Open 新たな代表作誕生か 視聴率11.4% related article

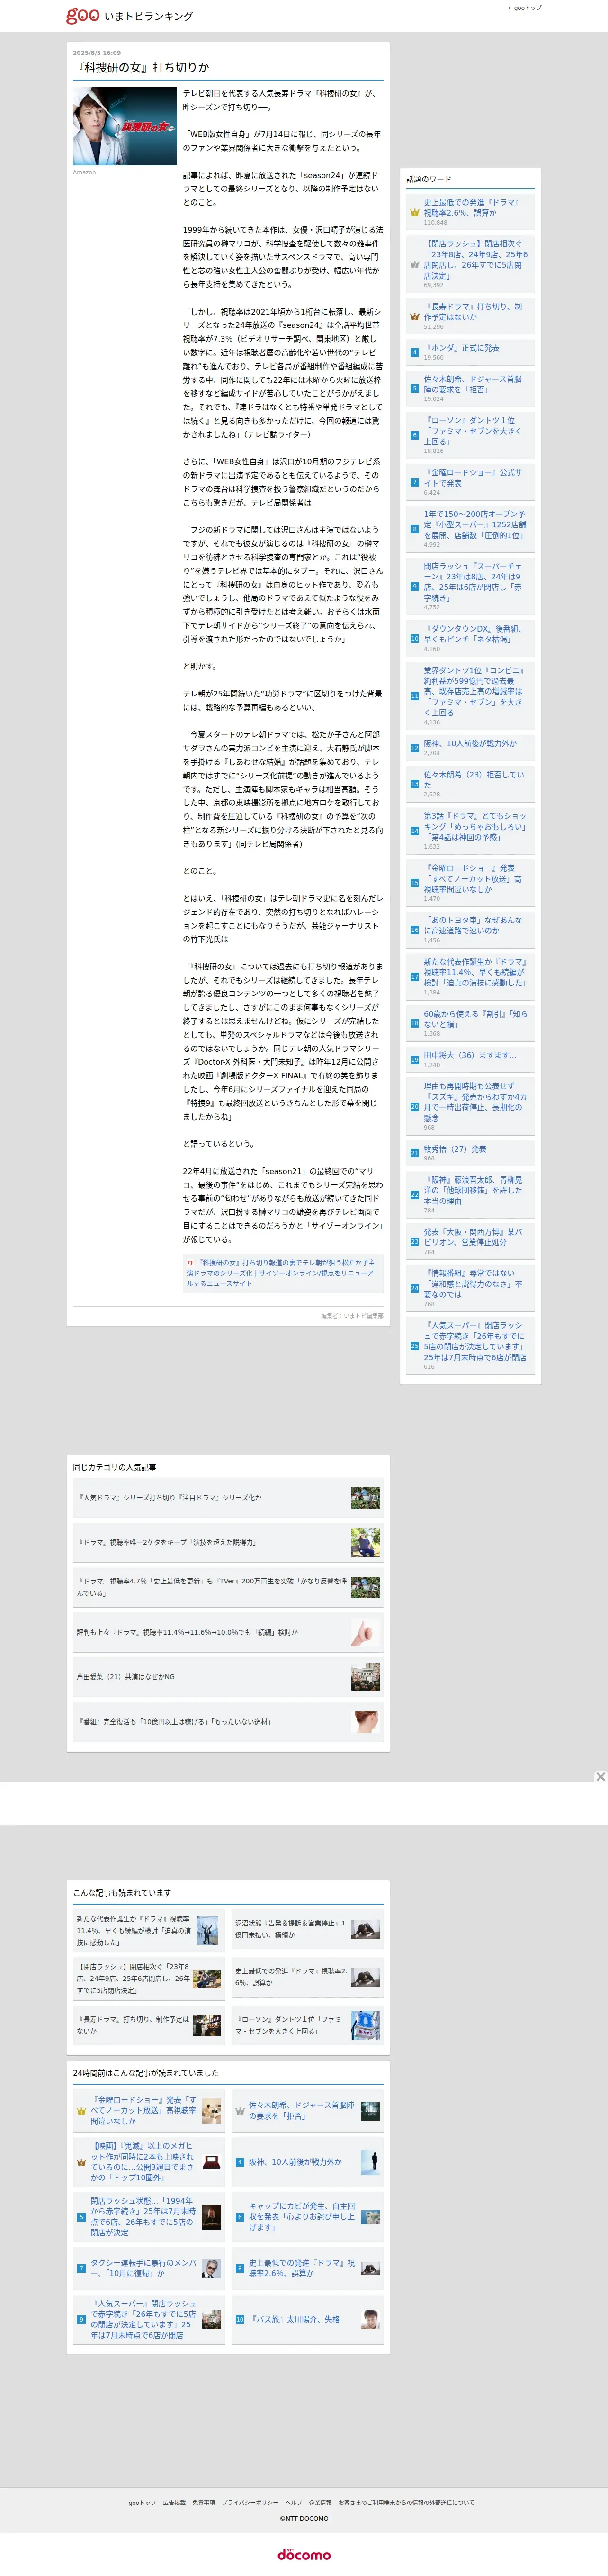(x=134, y=1930)
